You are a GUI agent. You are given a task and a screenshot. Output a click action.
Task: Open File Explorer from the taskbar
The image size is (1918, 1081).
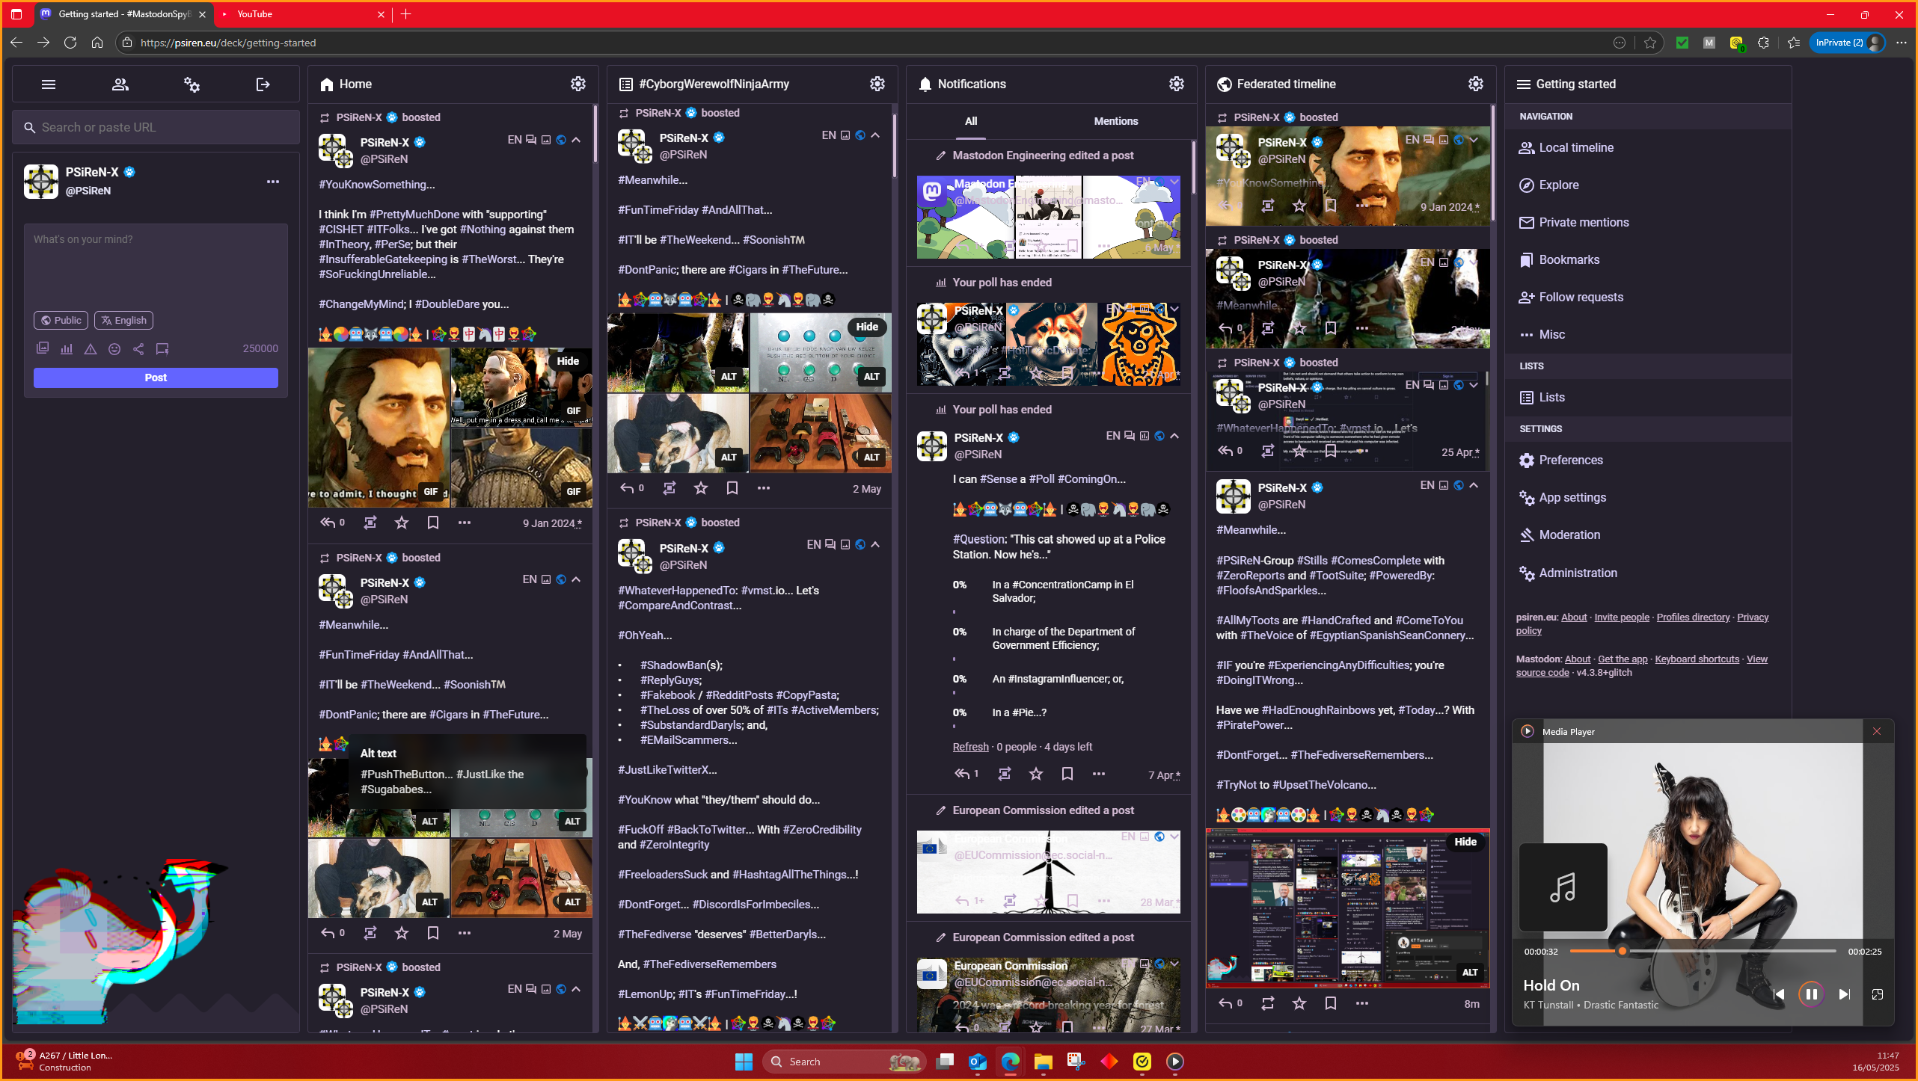[1043, 1062]
